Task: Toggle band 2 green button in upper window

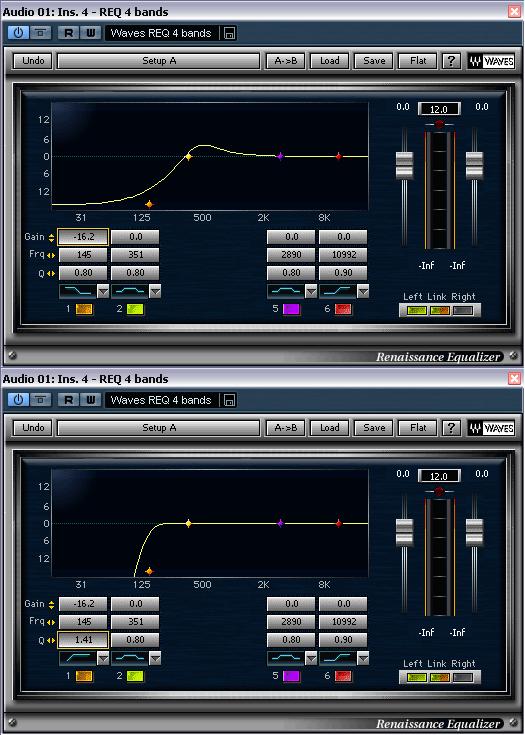Action: pyautogui.click(x=135, y=309)
